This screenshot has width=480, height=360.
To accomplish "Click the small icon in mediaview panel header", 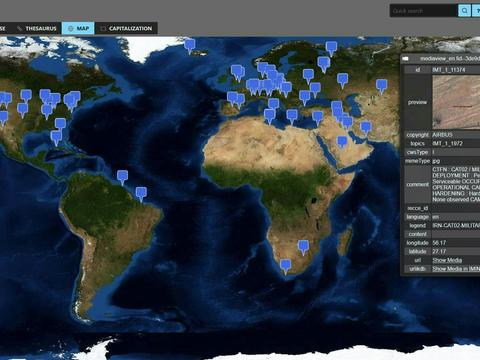I will (405, 59).
